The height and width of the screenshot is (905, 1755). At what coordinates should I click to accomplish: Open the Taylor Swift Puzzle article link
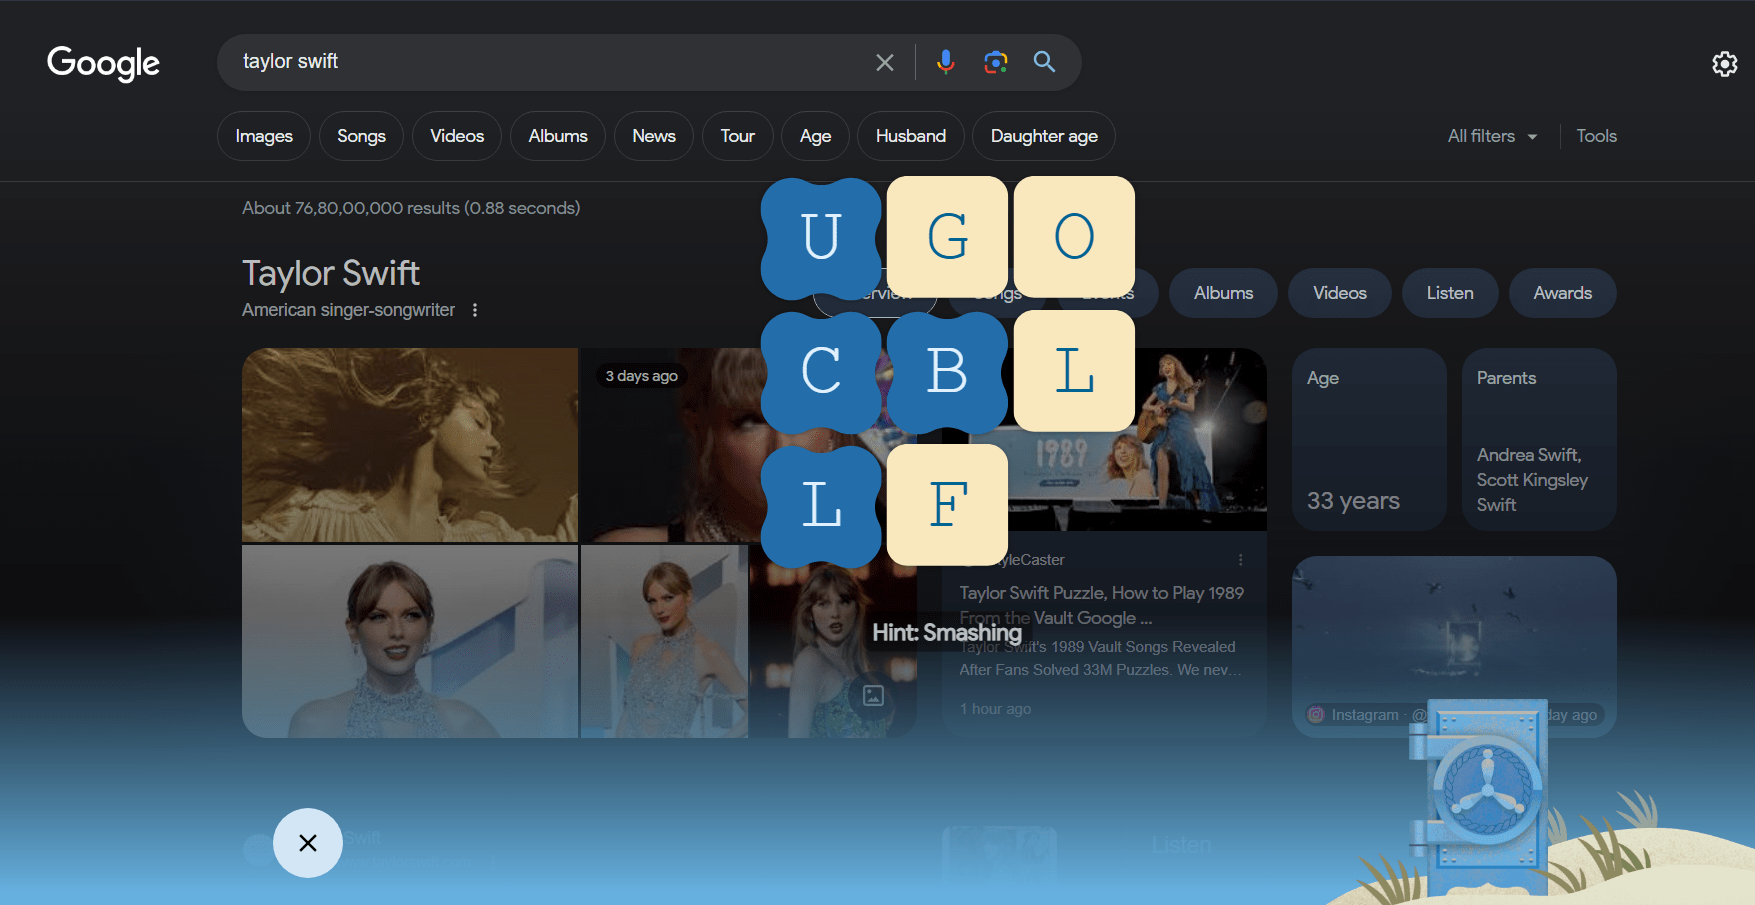[1102, 605]
